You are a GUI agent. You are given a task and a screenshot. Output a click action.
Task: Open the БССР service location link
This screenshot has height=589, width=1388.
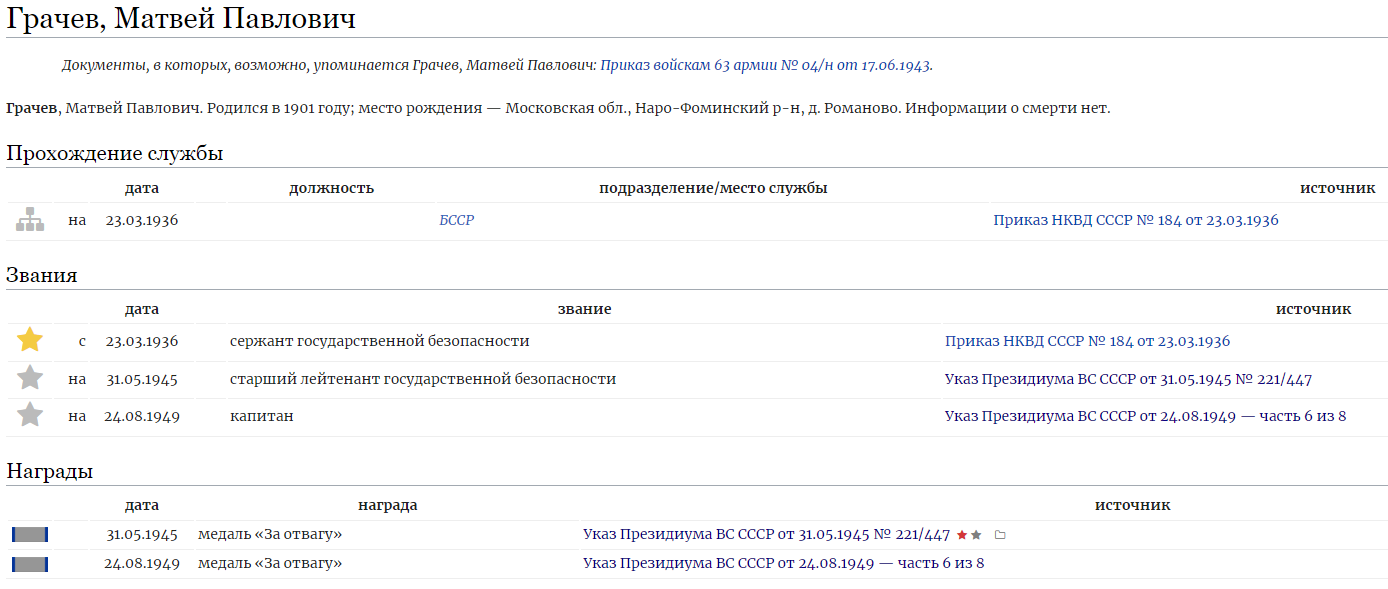[x=456, y=220]
